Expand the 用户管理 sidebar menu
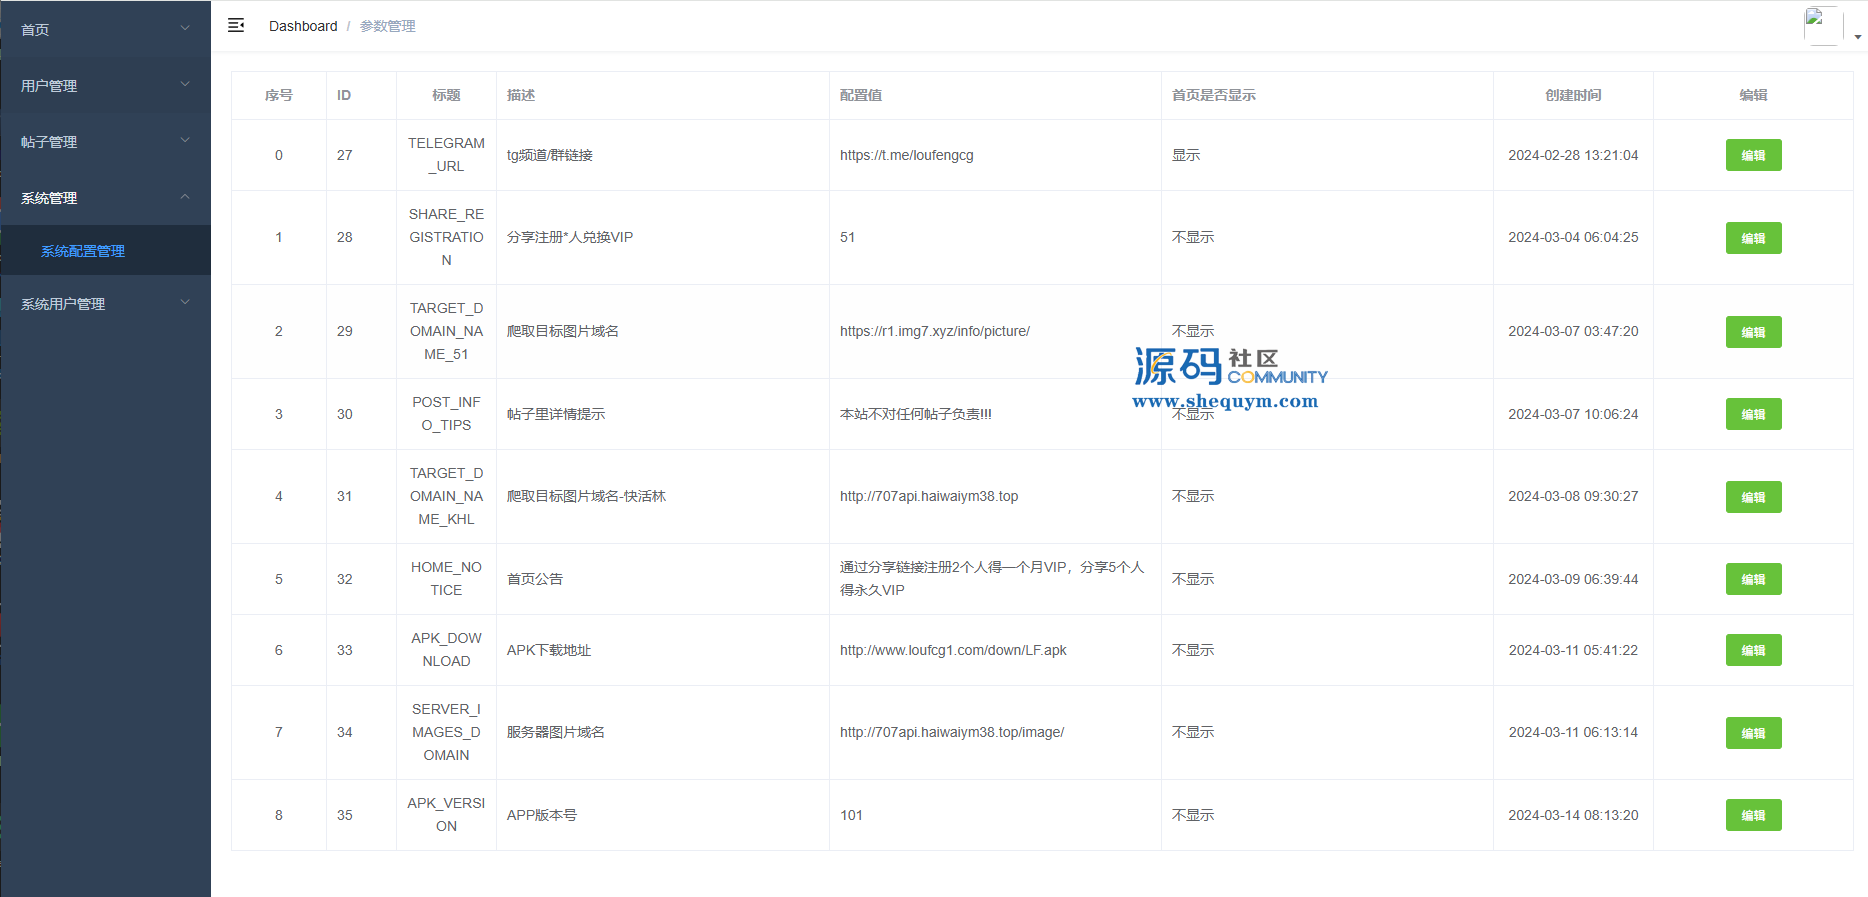This screenshot has width=1868, height=897. coord(105,85)
